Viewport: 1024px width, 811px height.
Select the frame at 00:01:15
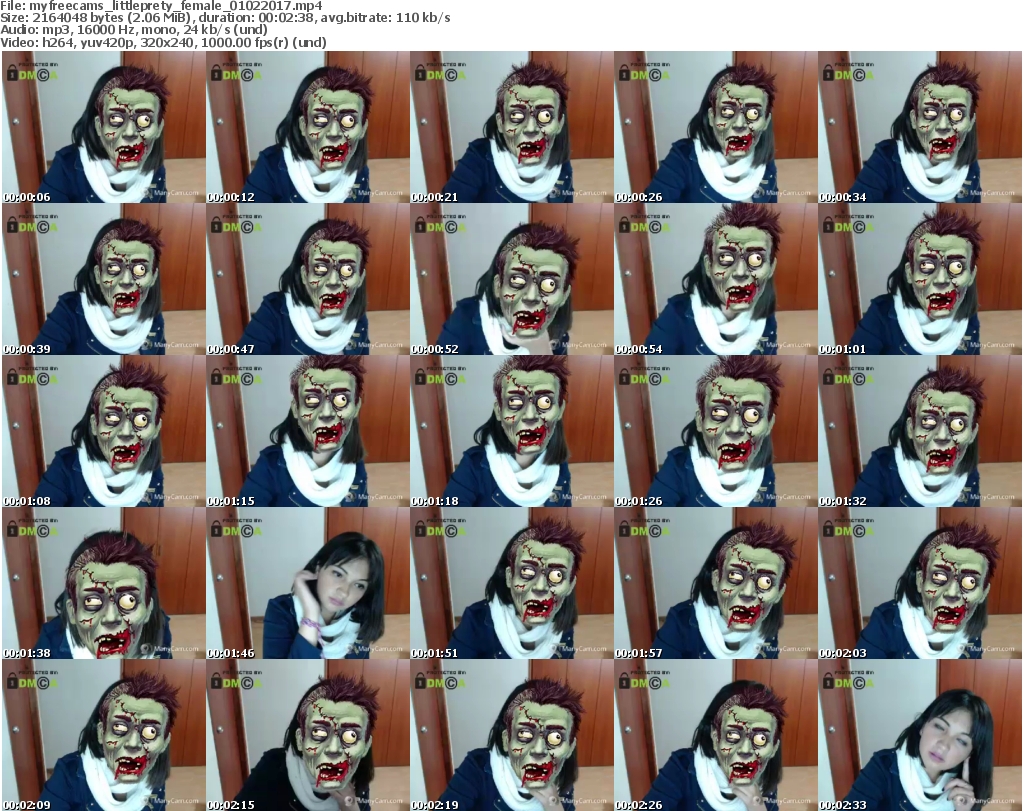click(x=308, y=431)
